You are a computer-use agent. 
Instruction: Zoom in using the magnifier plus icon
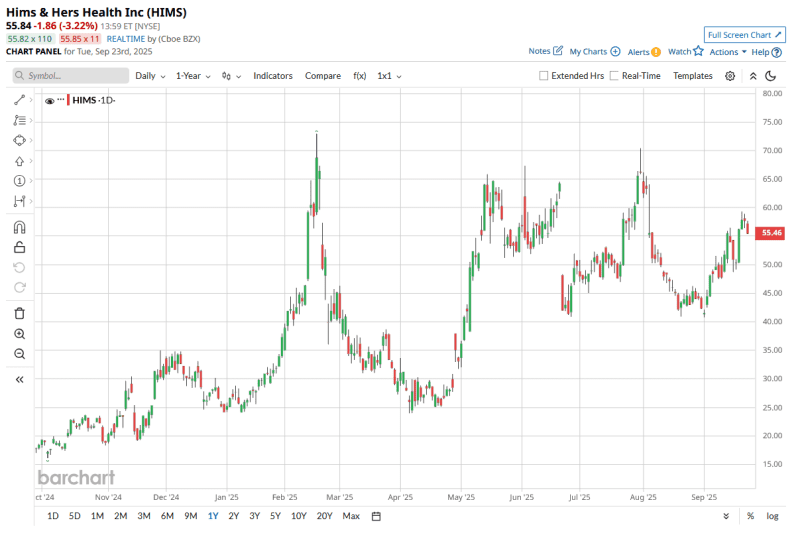click(19, 334)
